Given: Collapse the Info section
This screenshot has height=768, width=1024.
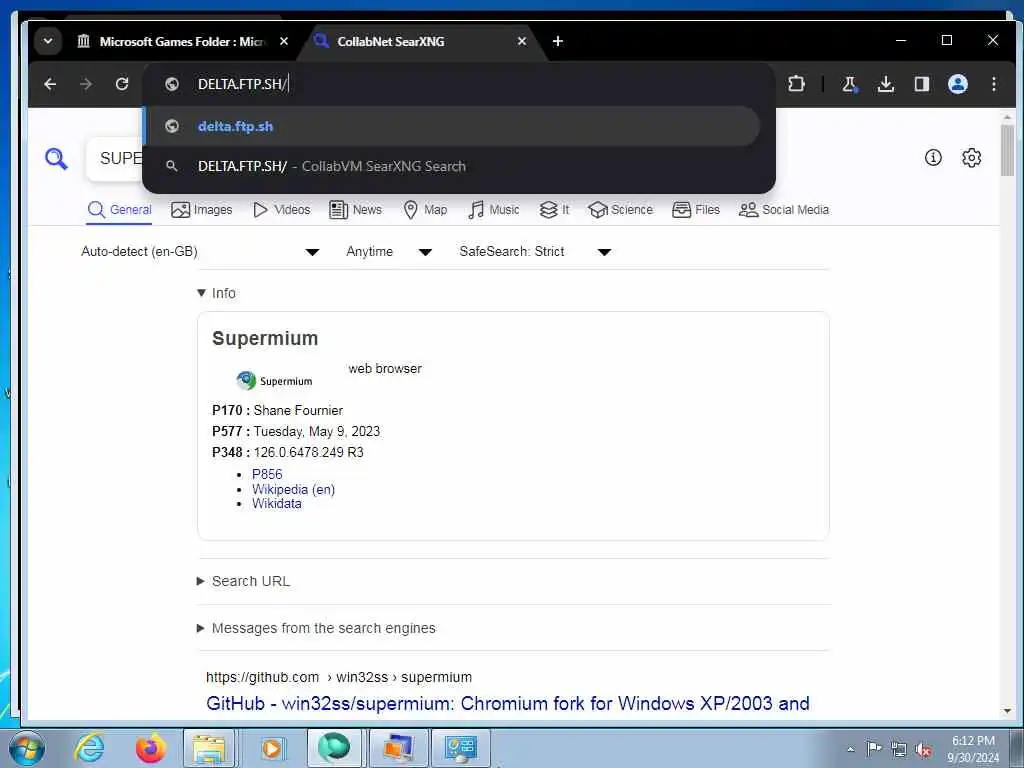Looking at the screenshot, I should [x=216, y=293].
